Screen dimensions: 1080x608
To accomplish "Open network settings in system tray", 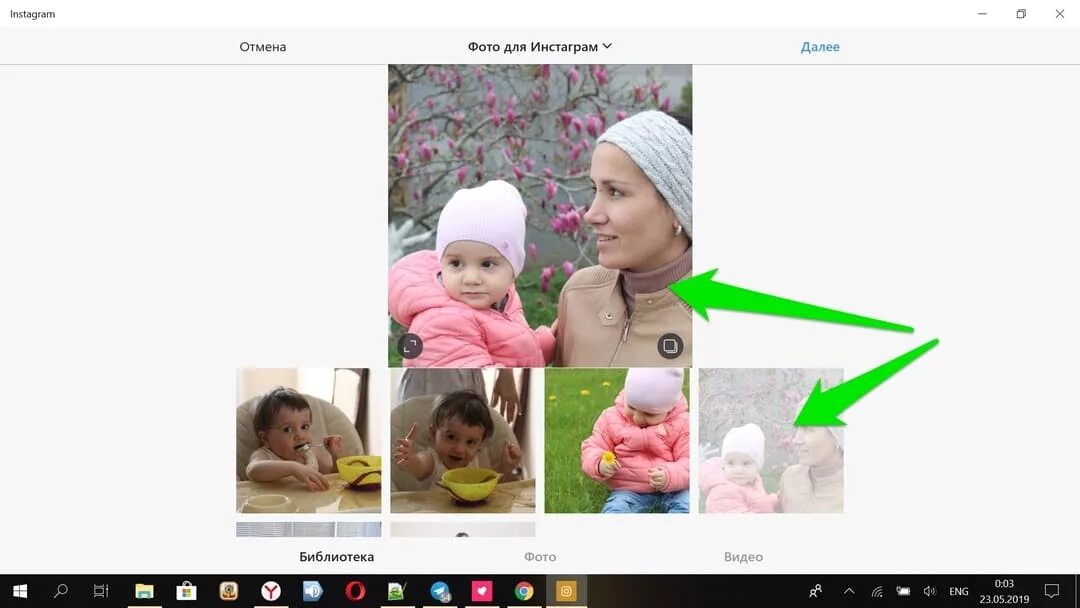I will coord(877,591).
